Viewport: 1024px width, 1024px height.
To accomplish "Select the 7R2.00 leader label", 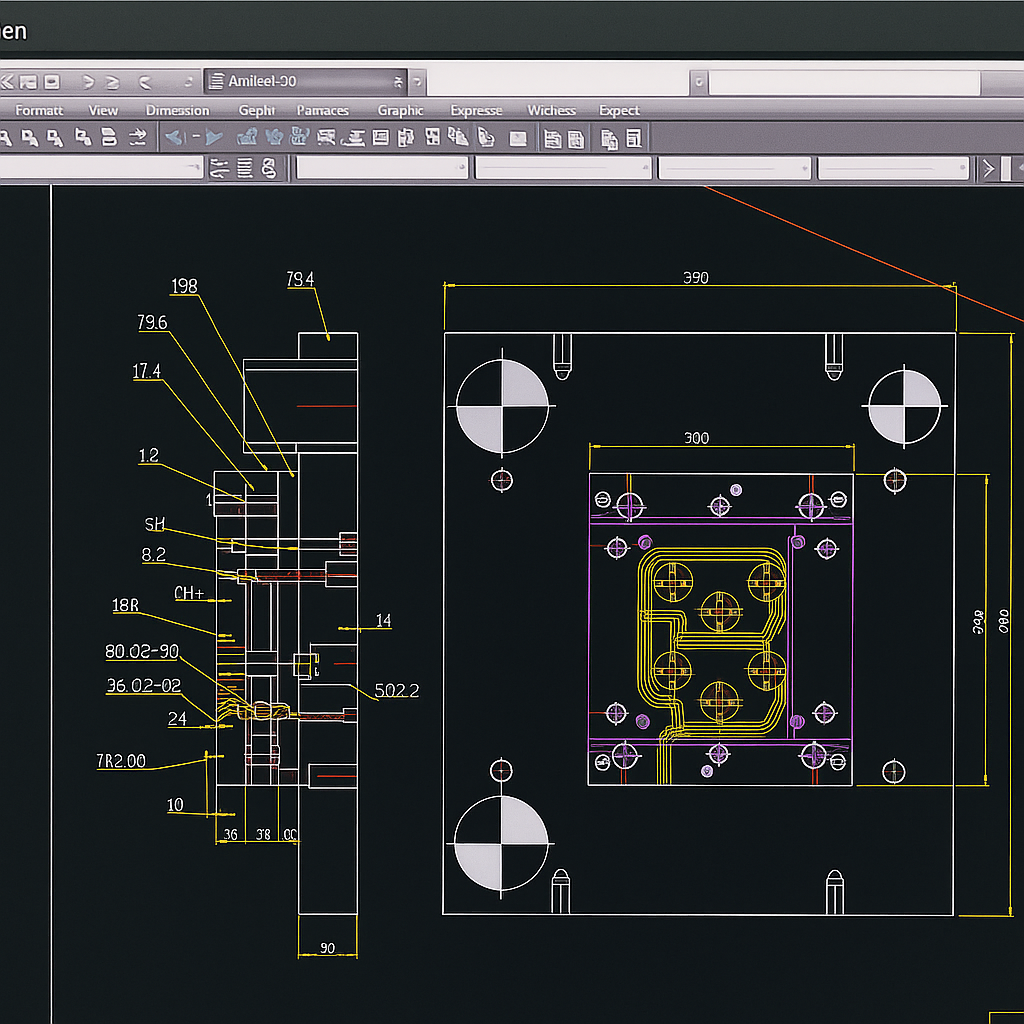I will 121,761.
